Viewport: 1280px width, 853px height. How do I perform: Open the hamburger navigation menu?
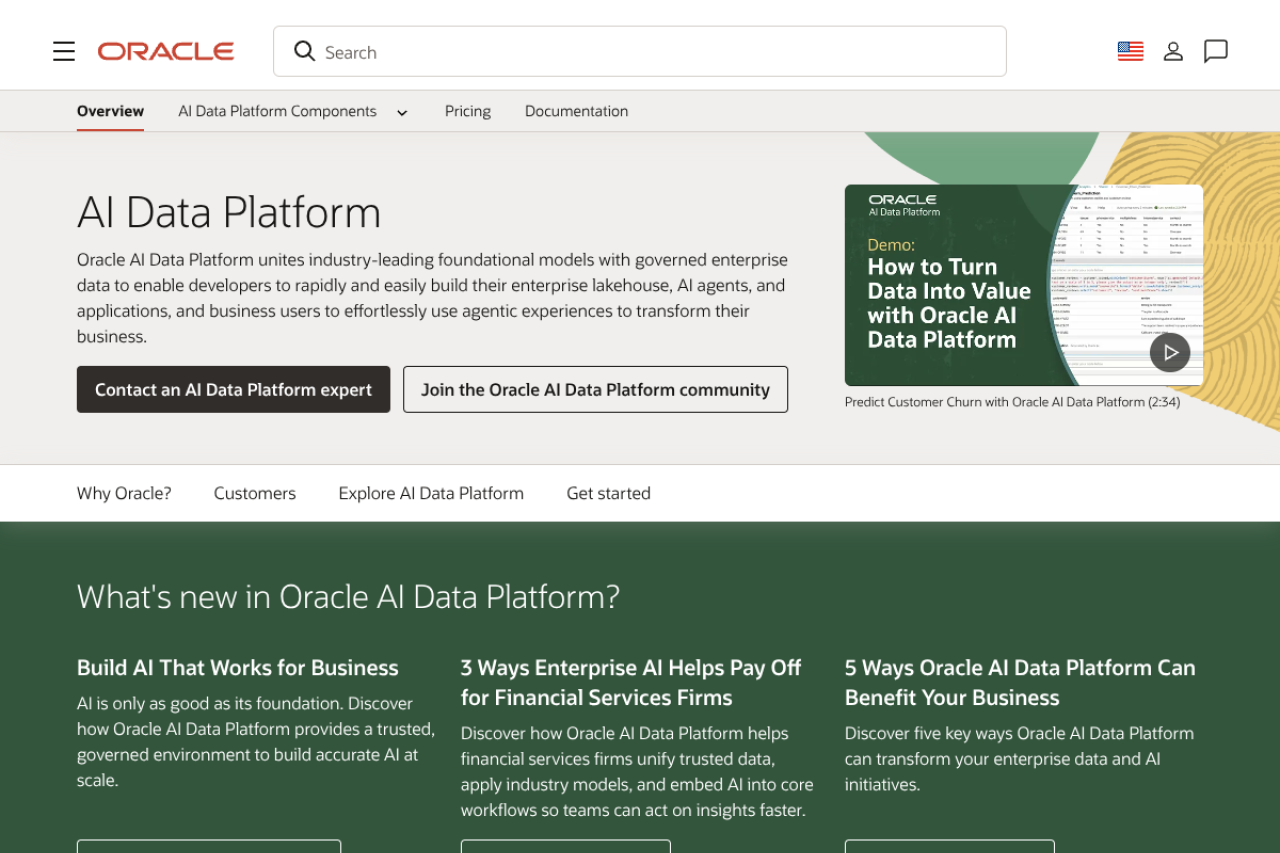pos(64,51)
